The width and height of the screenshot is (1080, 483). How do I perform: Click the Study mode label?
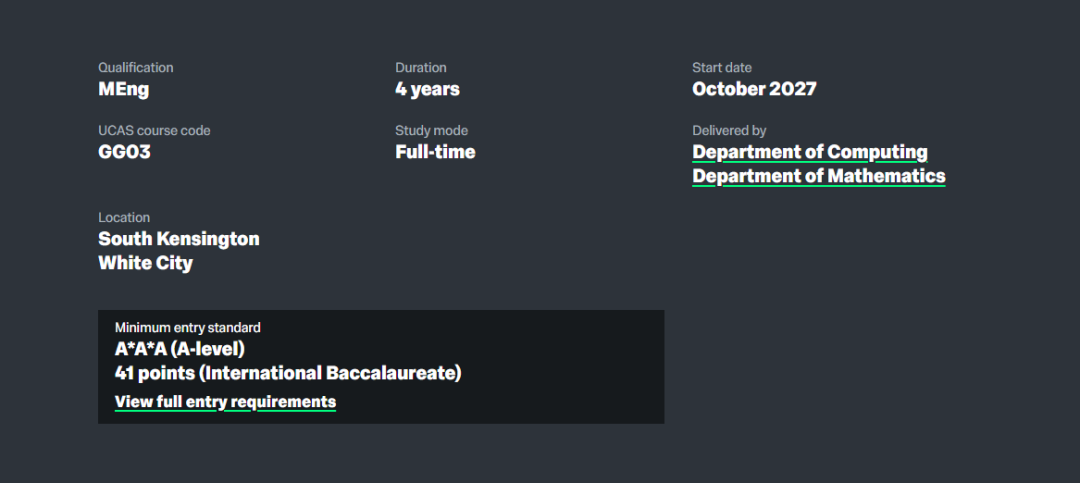[431, 131]
